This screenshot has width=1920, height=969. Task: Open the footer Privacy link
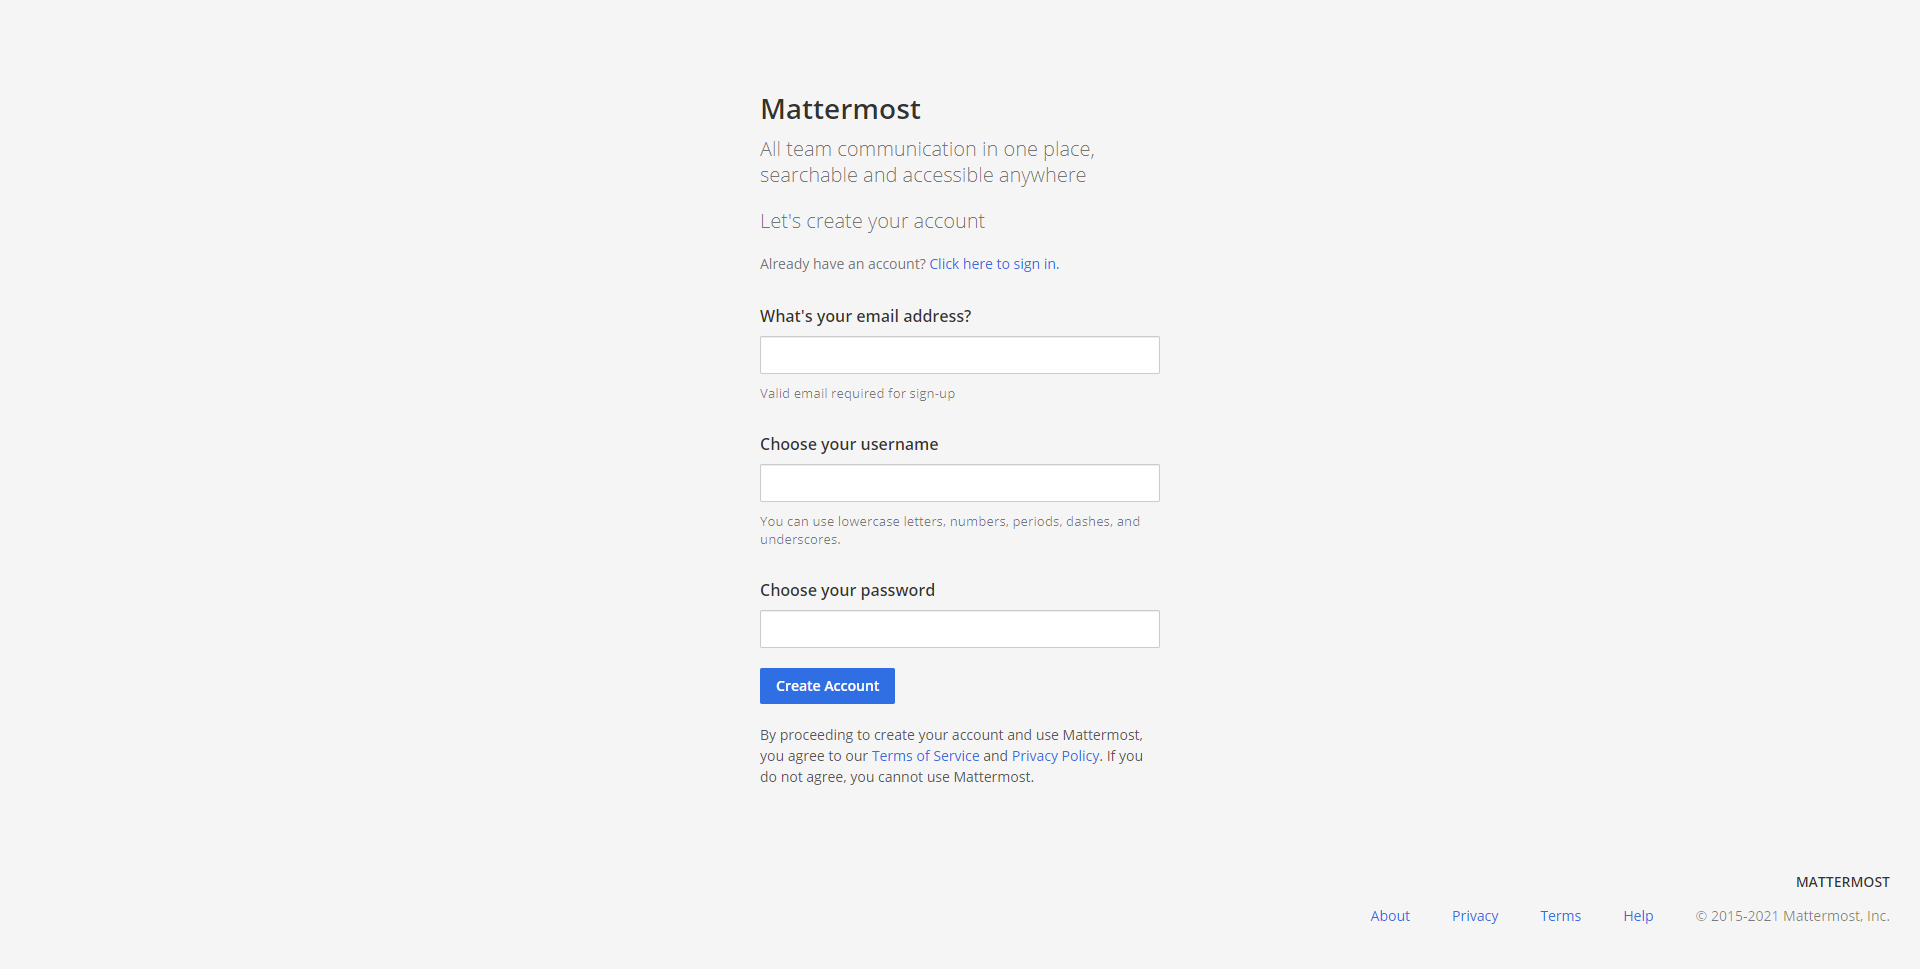(x=1474, y=916)
